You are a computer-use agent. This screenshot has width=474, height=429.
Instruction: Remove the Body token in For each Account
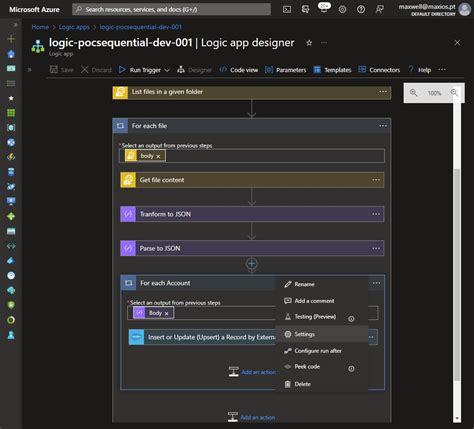166,313
